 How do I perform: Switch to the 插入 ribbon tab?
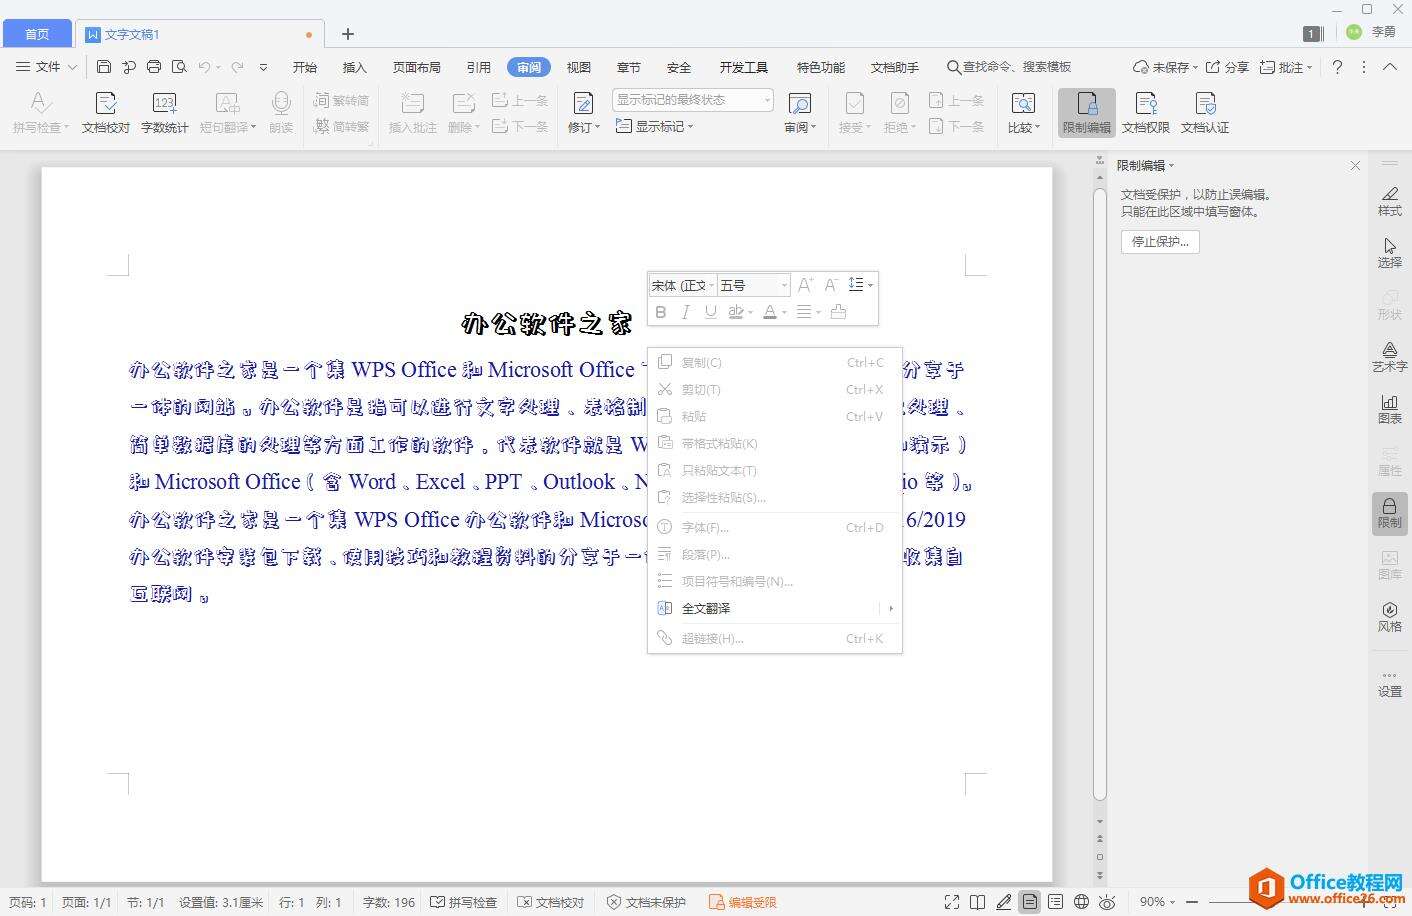click(354, 67)
